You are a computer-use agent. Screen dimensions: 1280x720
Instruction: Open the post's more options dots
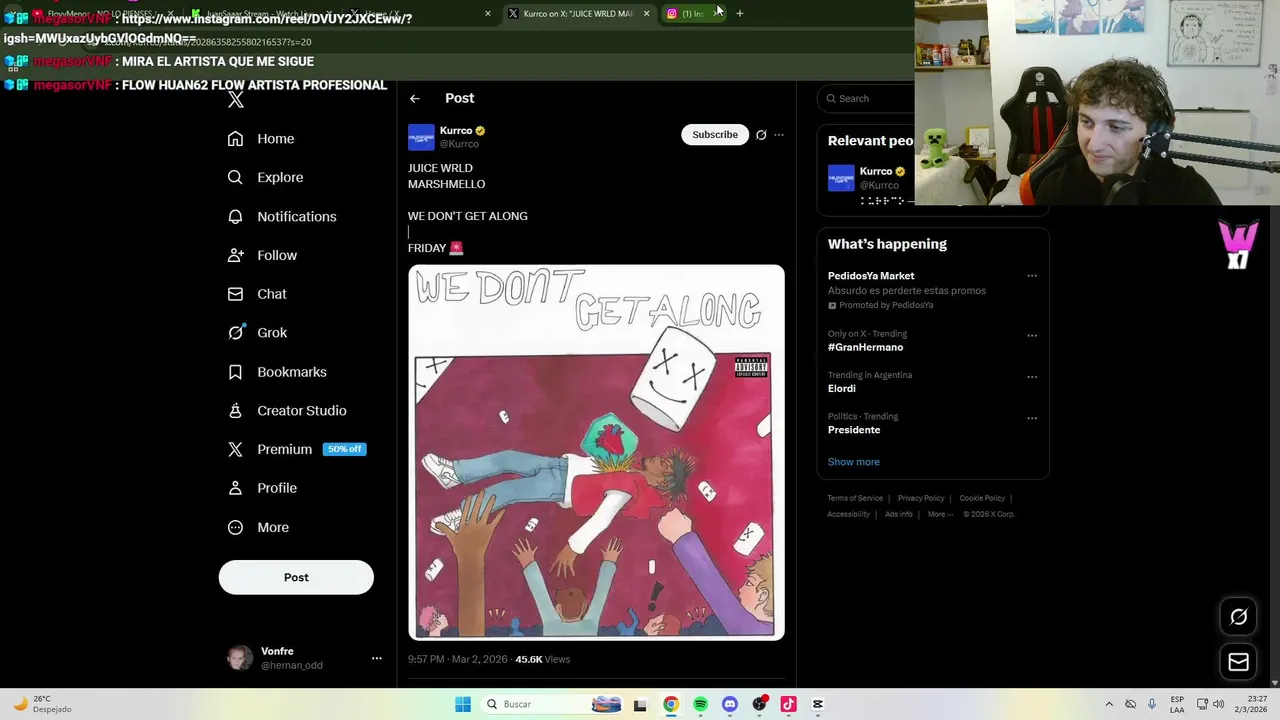(779, 134)
